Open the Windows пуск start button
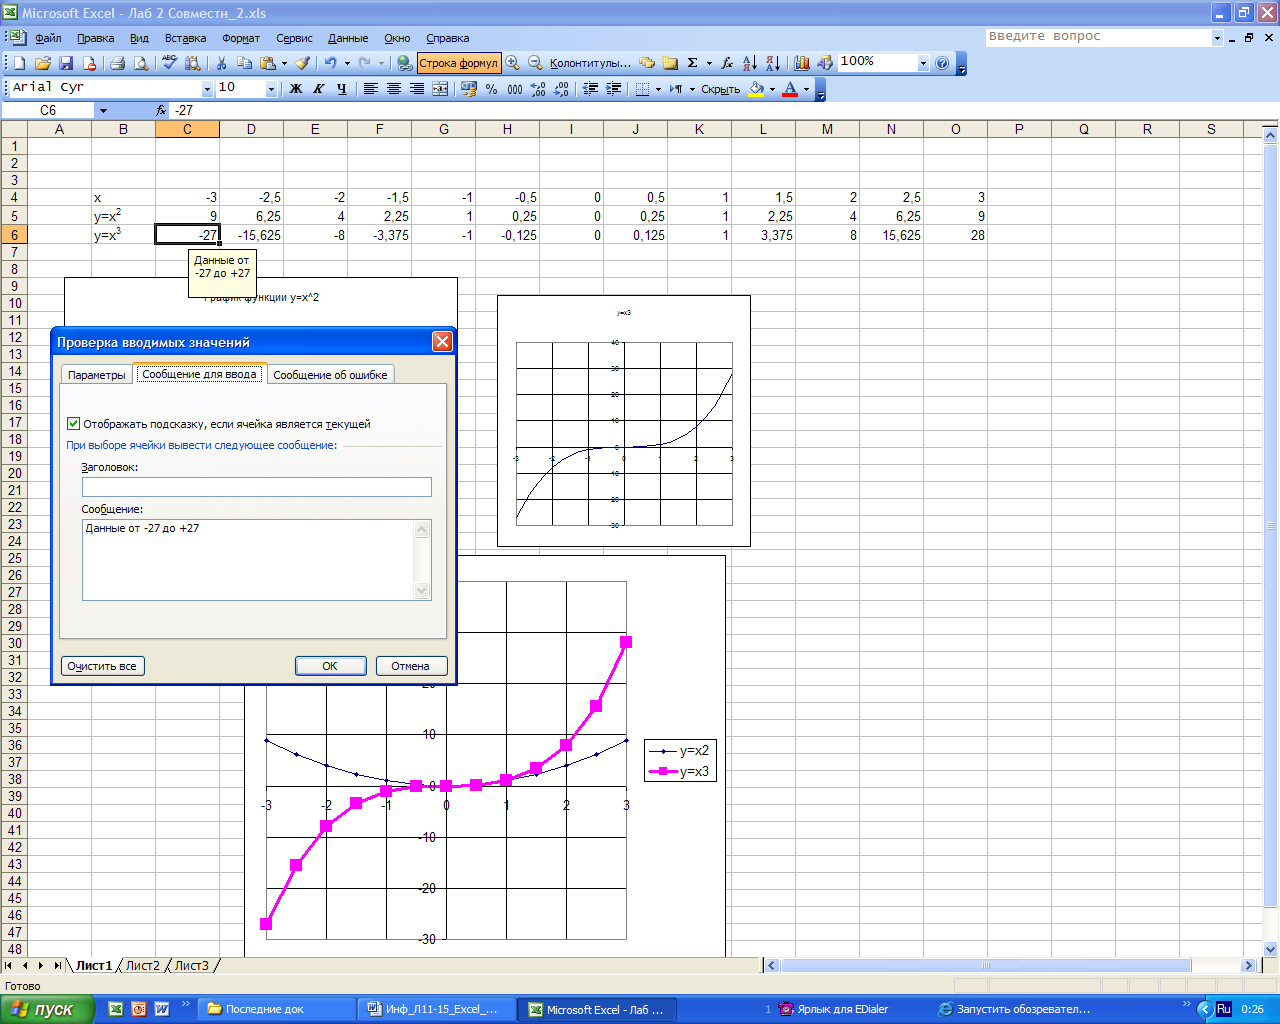This screenshot has width=1280, height=1024. pos(47,1009)
